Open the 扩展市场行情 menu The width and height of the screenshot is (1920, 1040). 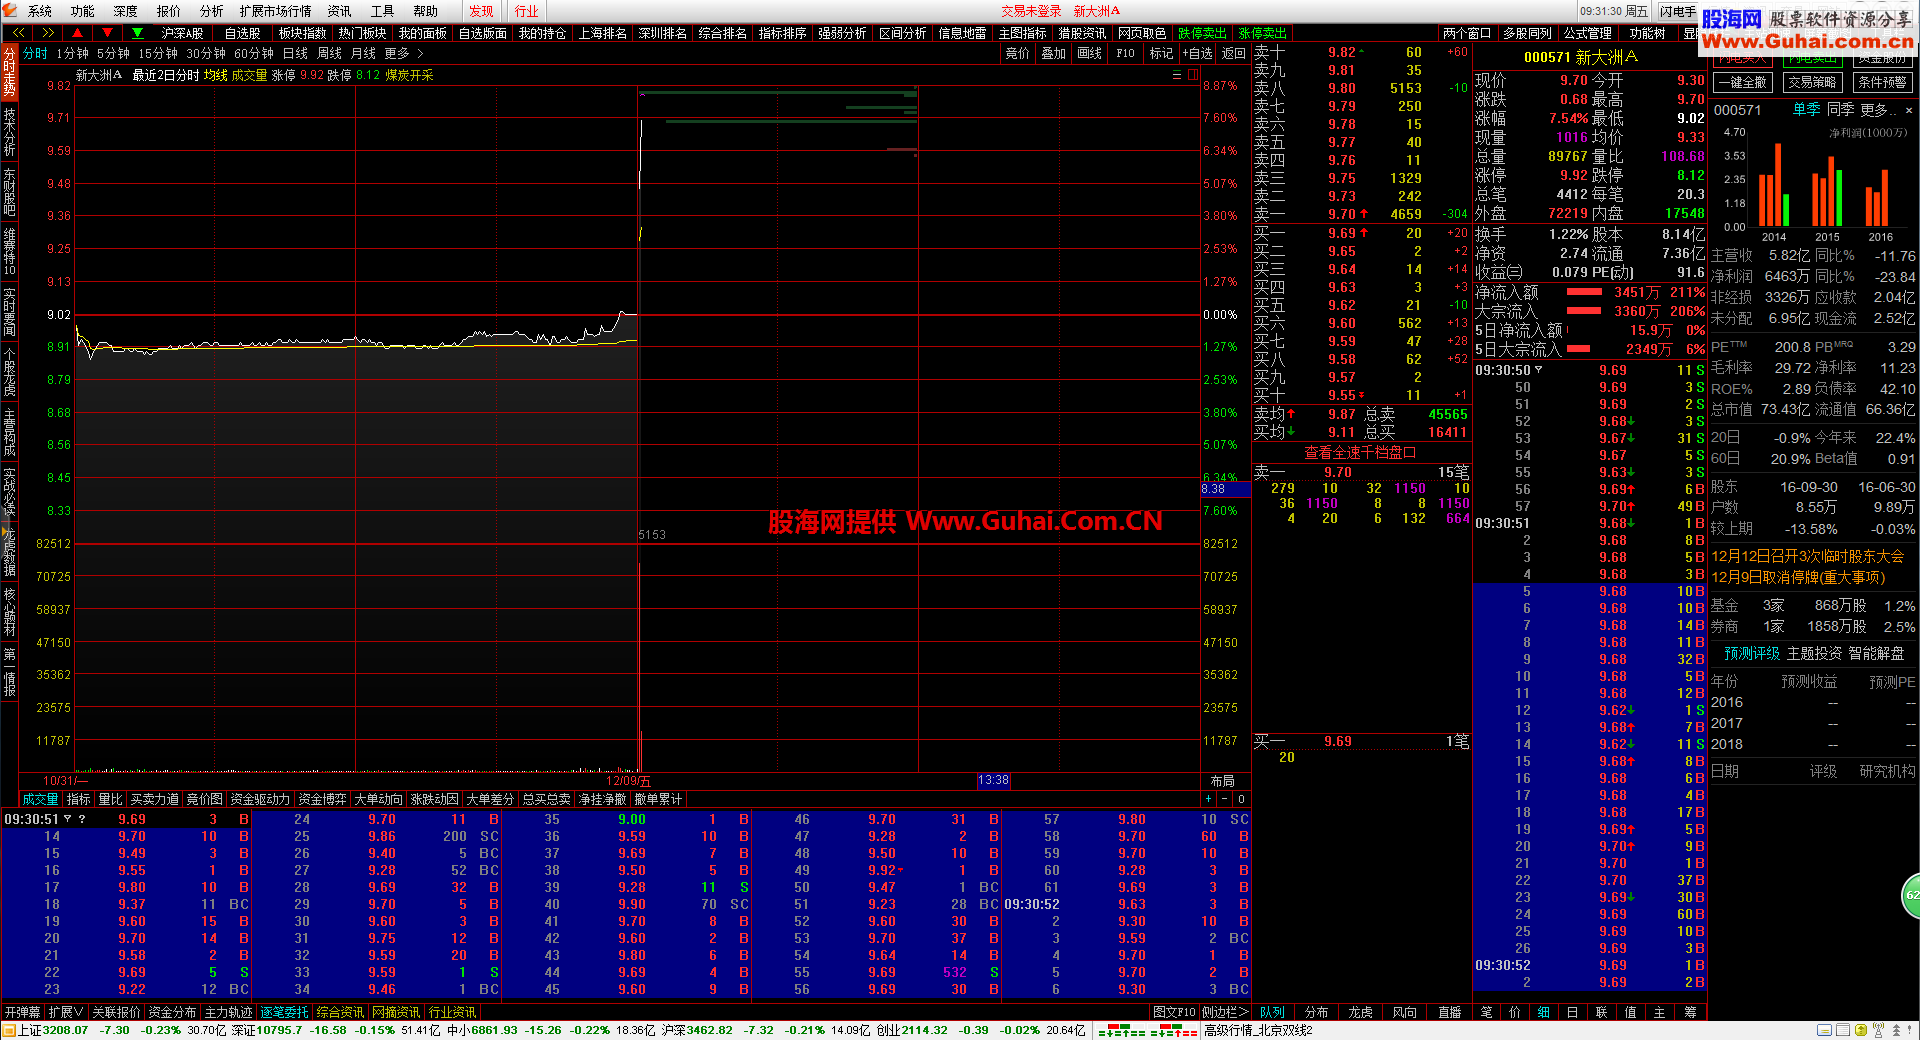275,11
